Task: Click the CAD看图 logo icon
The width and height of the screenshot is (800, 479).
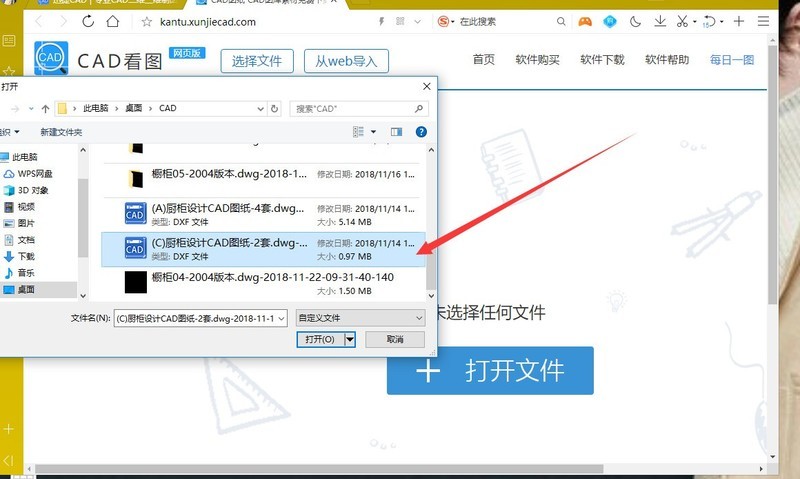Action: [x=54, y=61]
